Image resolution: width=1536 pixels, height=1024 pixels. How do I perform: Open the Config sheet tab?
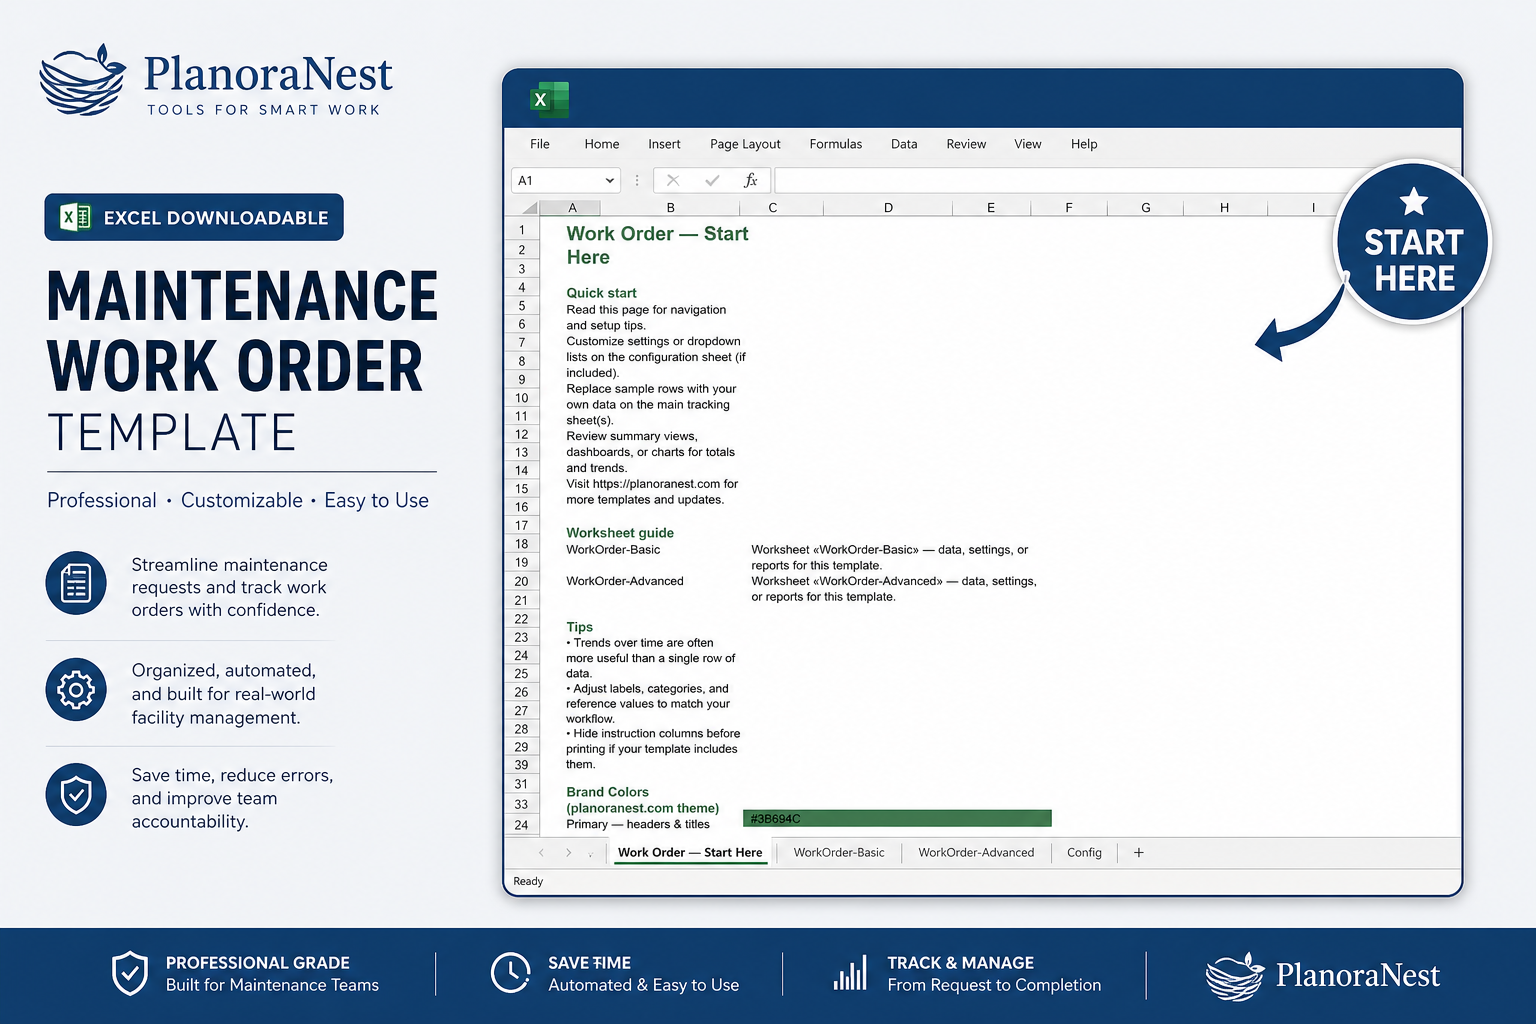click(x=1084, y=853)
